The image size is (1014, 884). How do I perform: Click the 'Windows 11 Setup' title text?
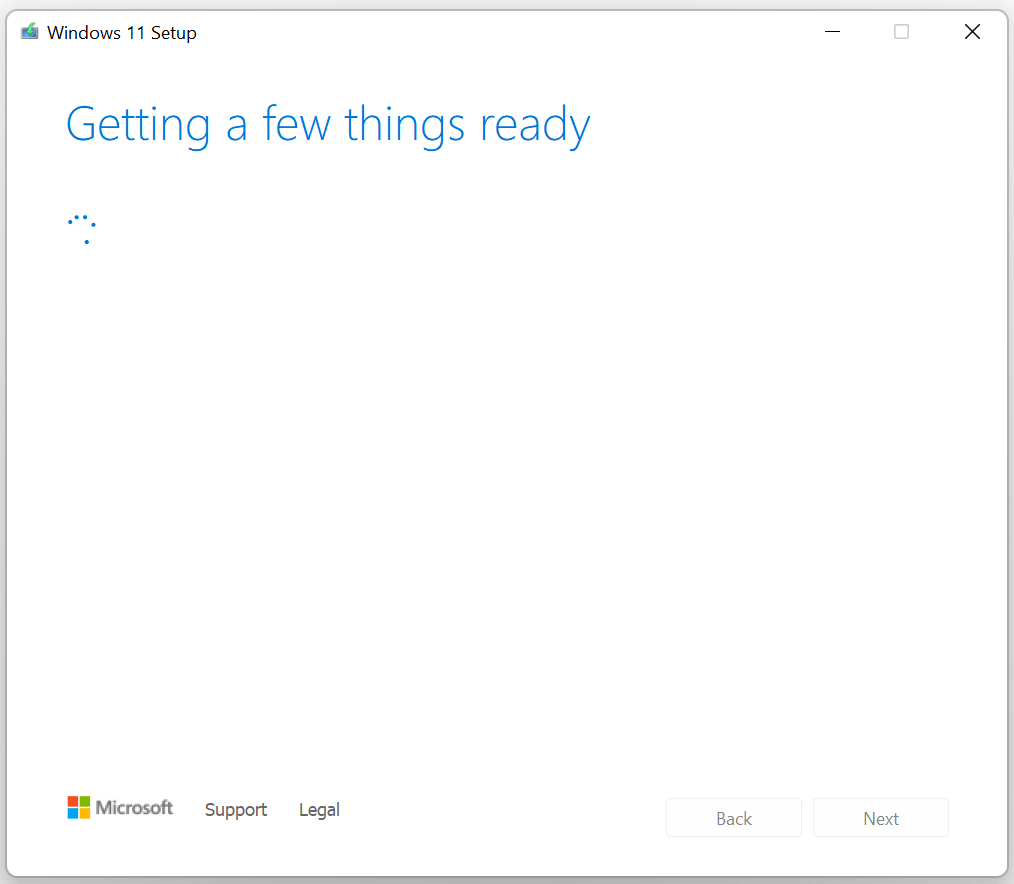122,32
